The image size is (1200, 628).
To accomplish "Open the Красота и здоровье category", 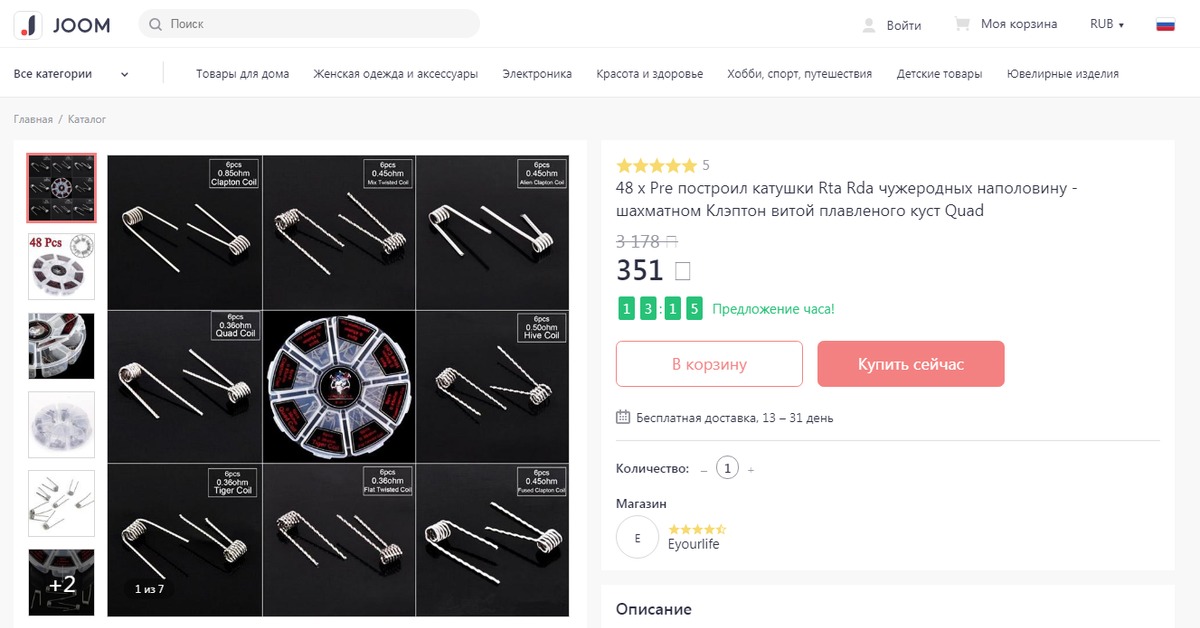I will pos(650,74).
